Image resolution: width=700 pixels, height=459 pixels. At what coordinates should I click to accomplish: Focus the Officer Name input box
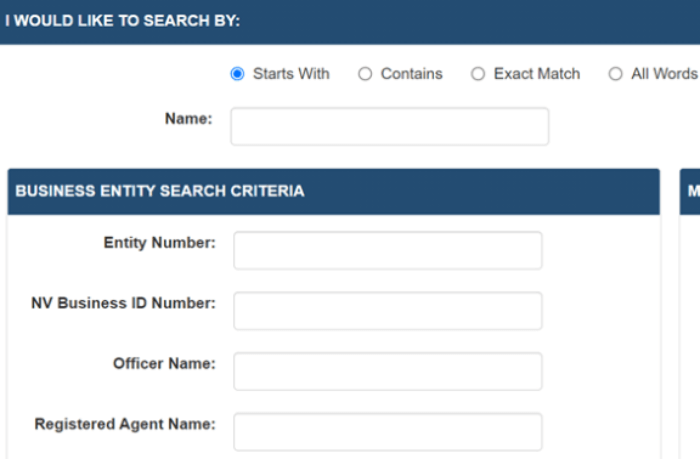pos(388,371)
